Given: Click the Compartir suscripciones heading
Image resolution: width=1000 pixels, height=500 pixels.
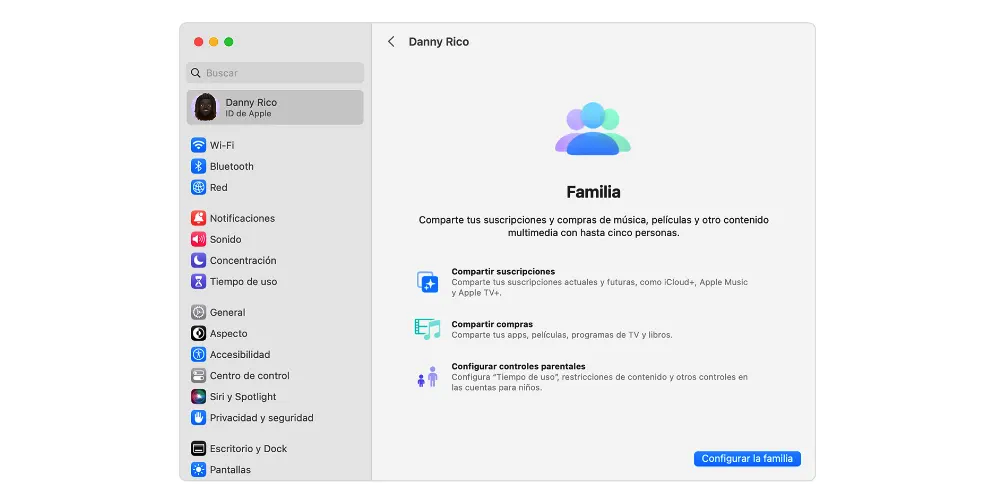Looking at the screenshot, I should tap(503, 271).
